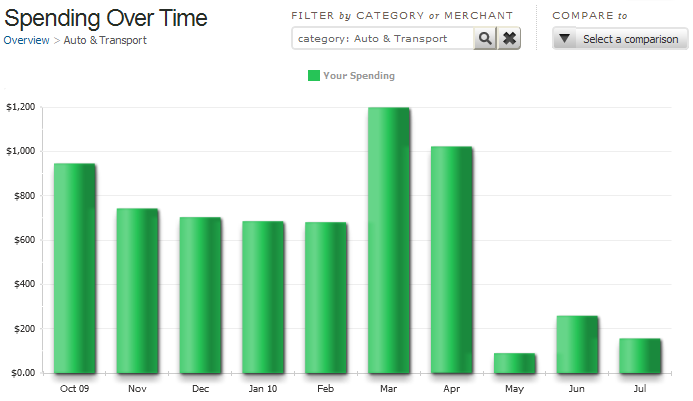
Task: Click the Mar label on the x-axis
Action: 389,388
